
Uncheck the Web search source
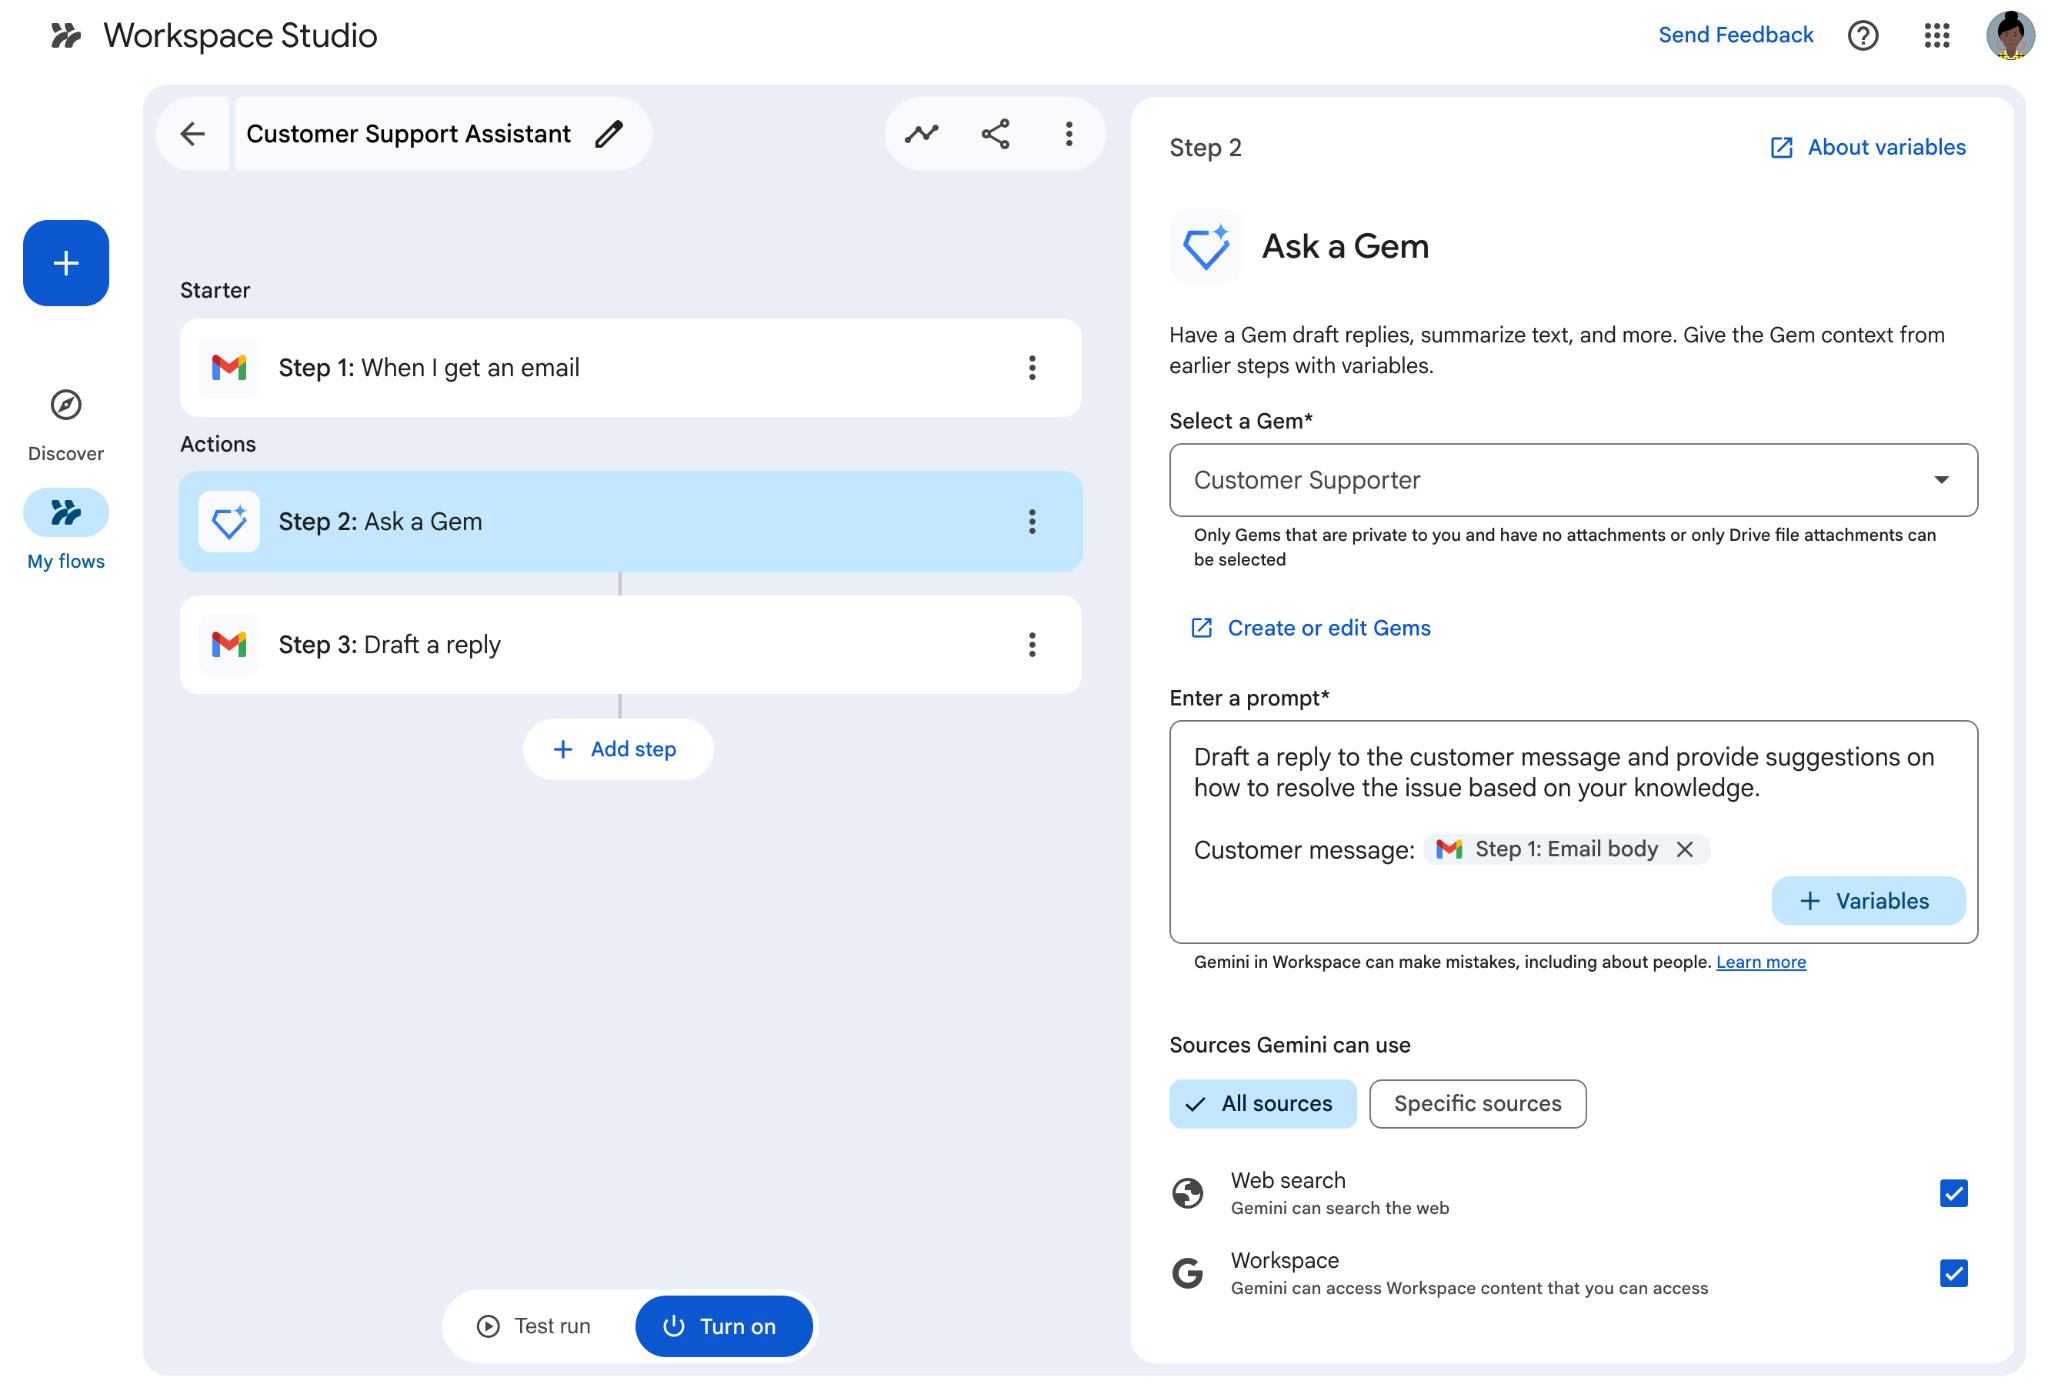(x=1952, y=1192)
